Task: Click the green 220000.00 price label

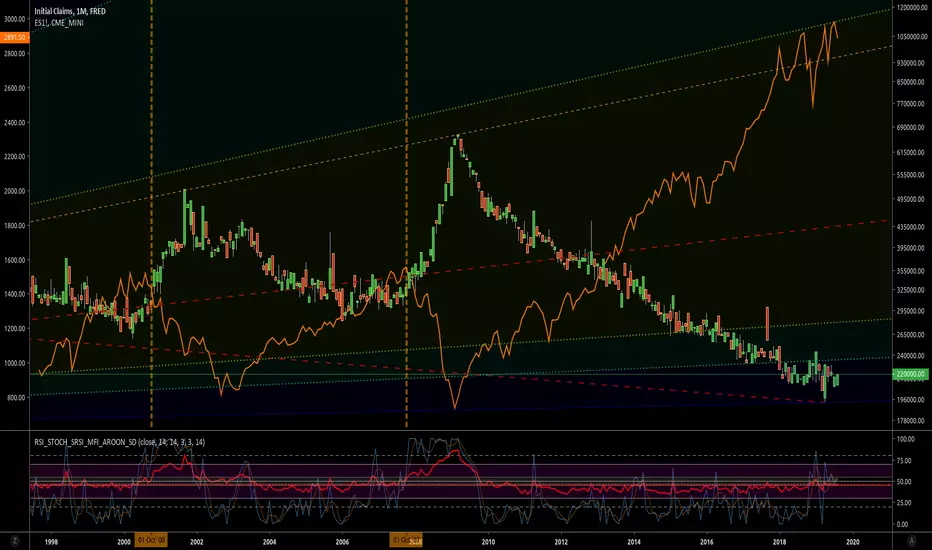Action: point(910,374)
